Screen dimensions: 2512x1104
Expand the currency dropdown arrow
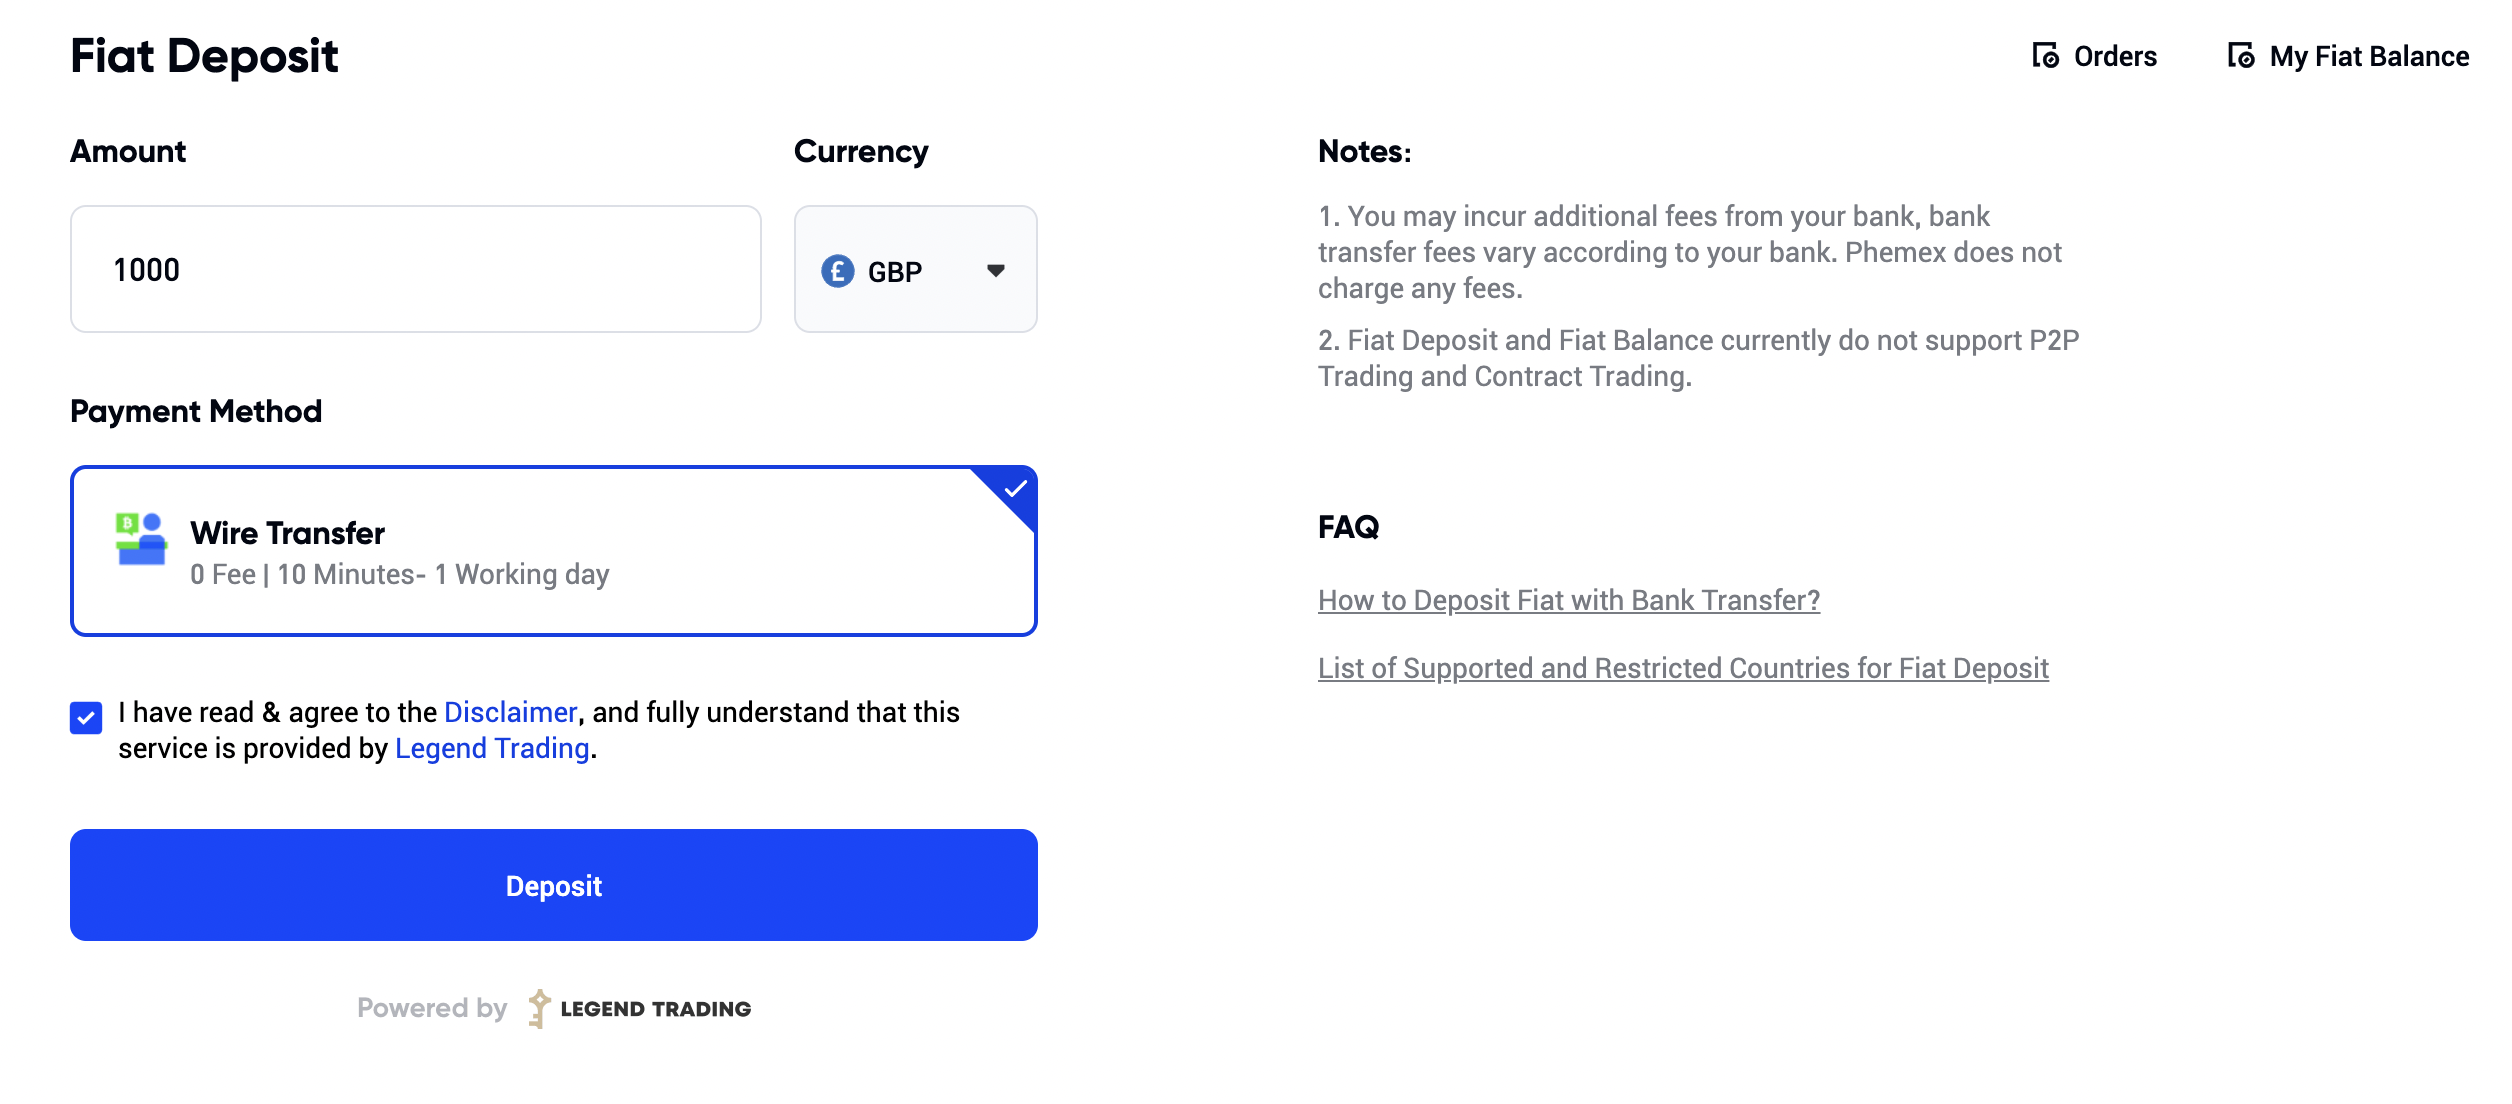pyautogui.click(x=995, y=270)
